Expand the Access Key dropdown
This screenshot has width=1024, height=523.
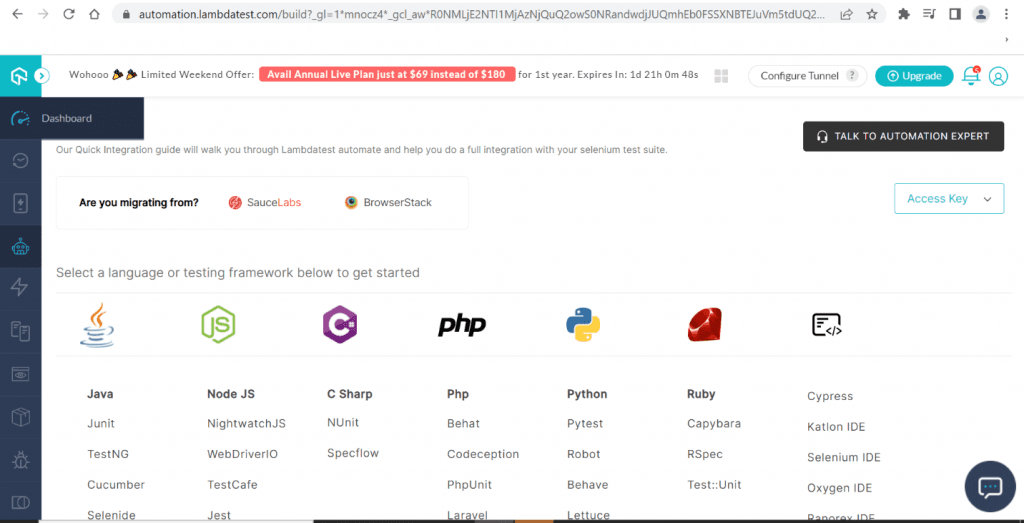(x=948, y=199)
